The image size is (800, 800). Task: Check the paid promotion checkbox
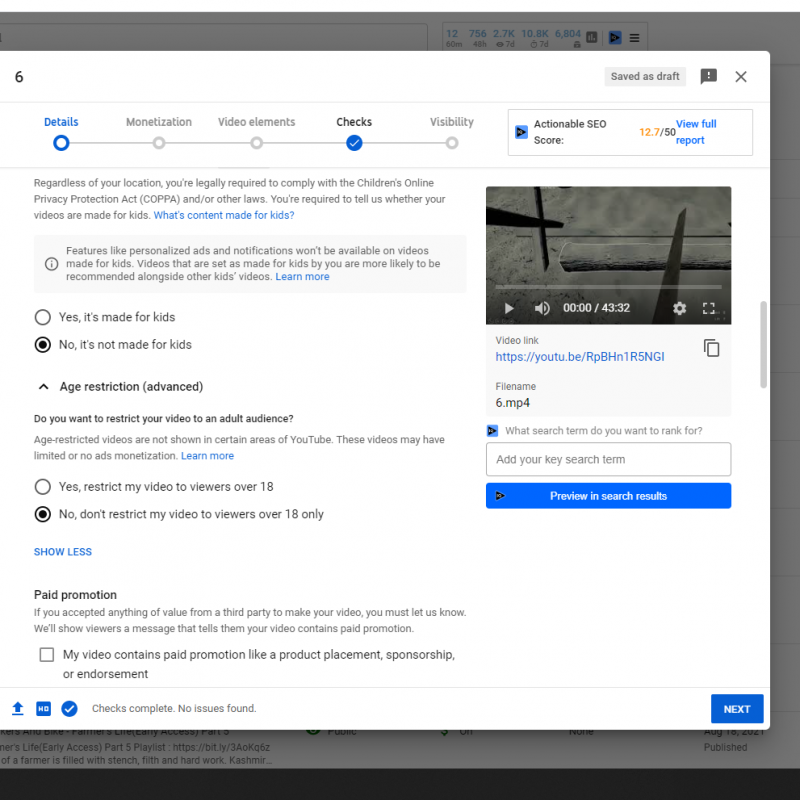47,655
